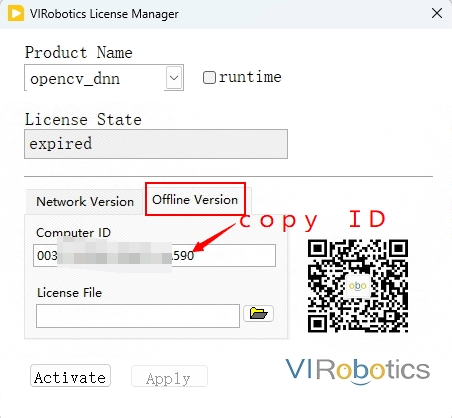Click the Product Name label
The width and height of the screenshot is (452, 418).
coord(79,53)
